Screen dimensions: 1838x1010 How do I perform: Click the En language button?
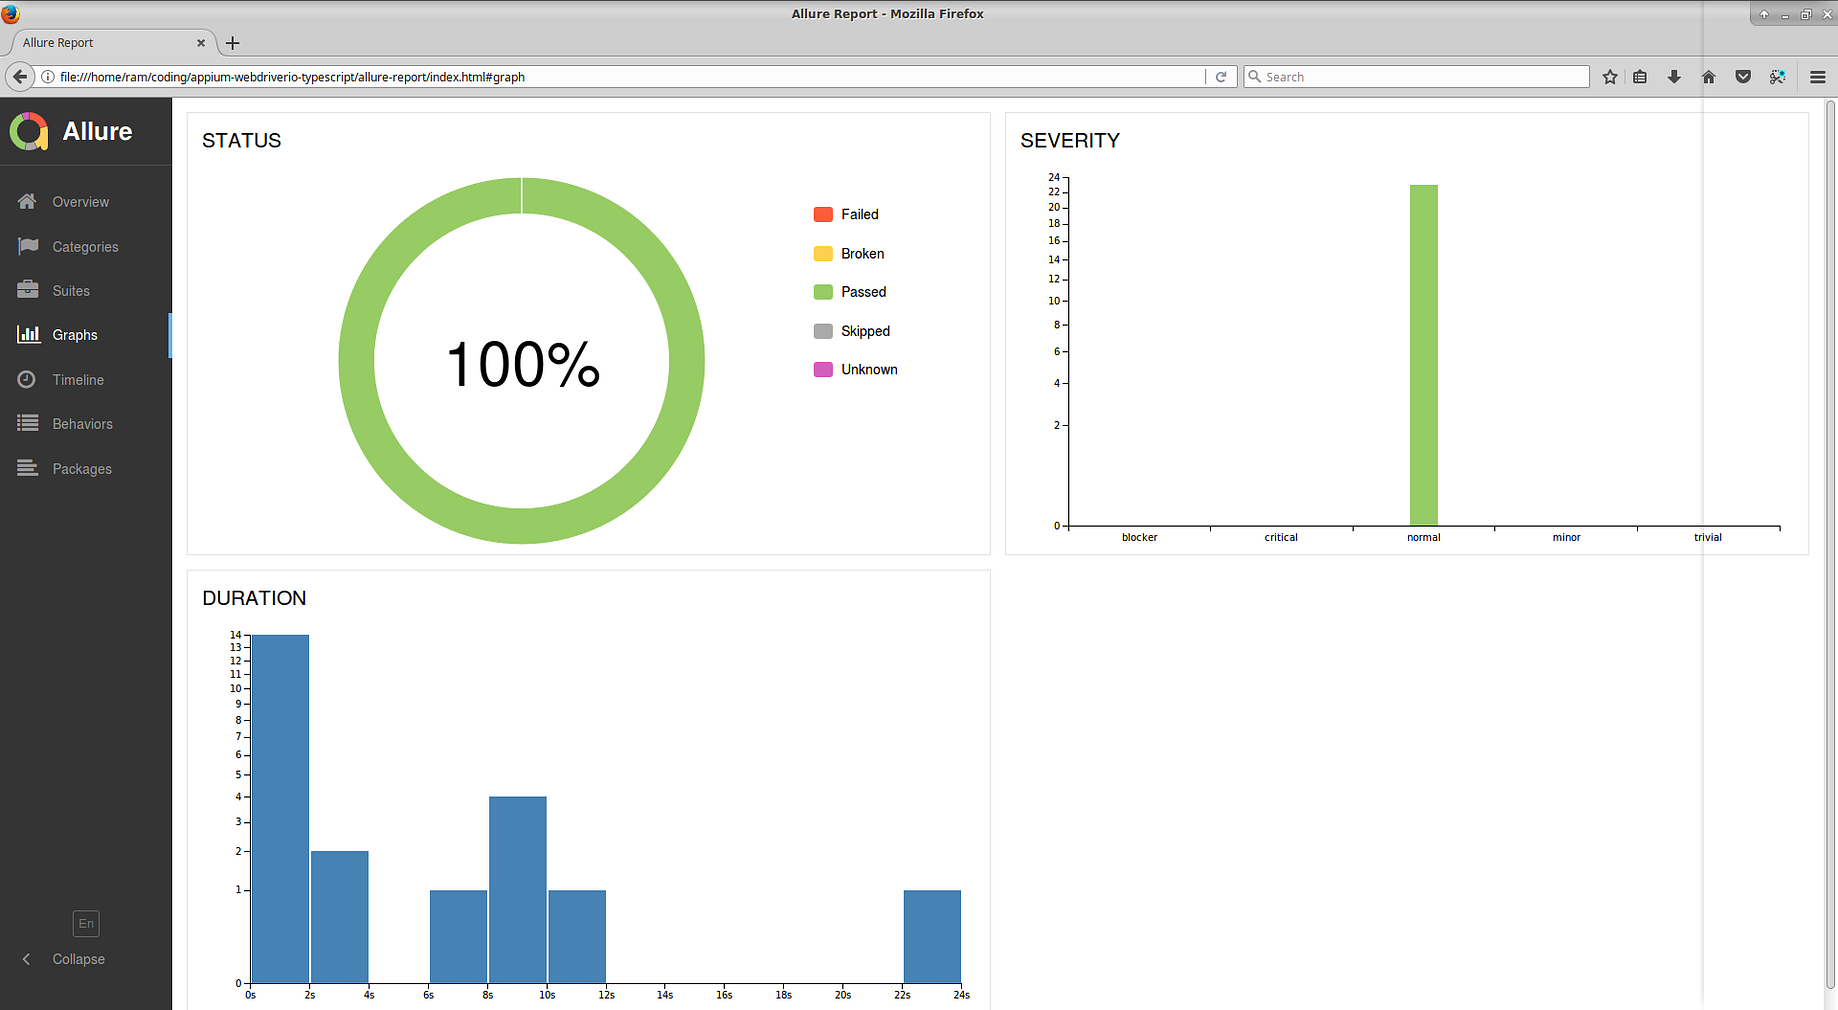tap(86, 923)
